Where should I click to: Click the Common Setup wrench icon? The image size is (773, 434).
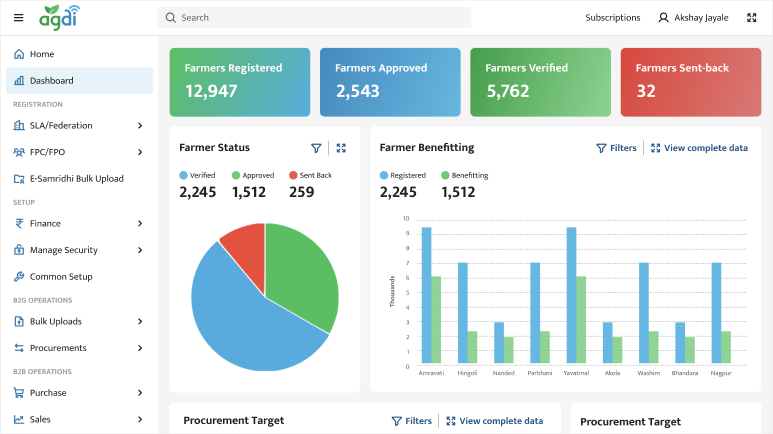point(19,276)
